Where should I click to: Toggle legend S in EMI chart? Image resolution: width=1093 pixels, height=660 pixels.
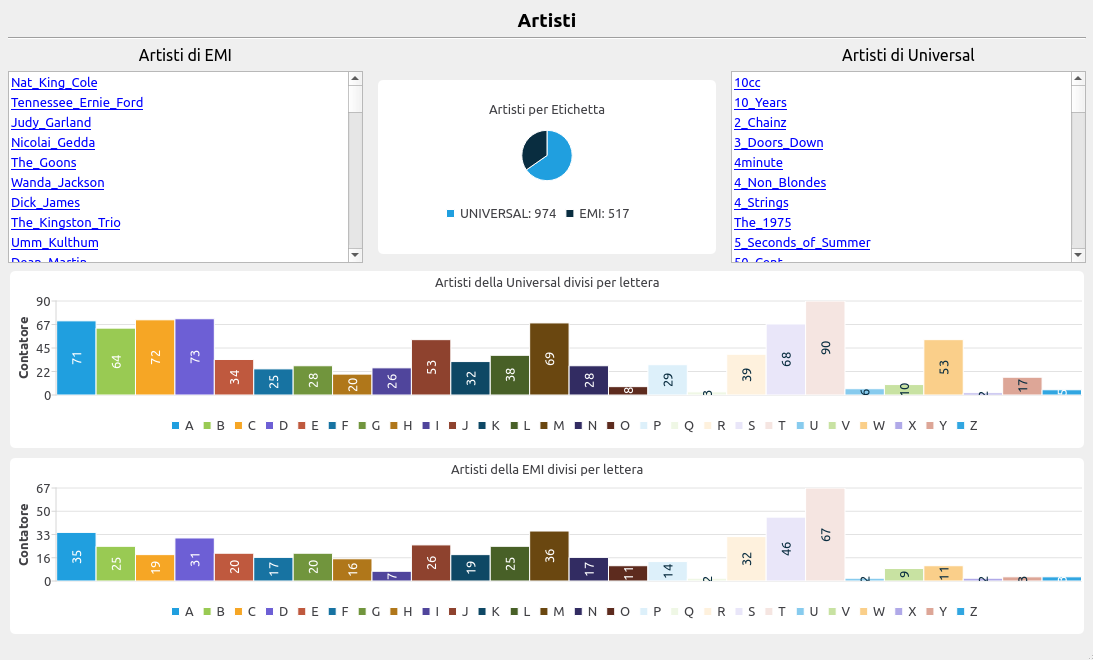pos(745,612)
